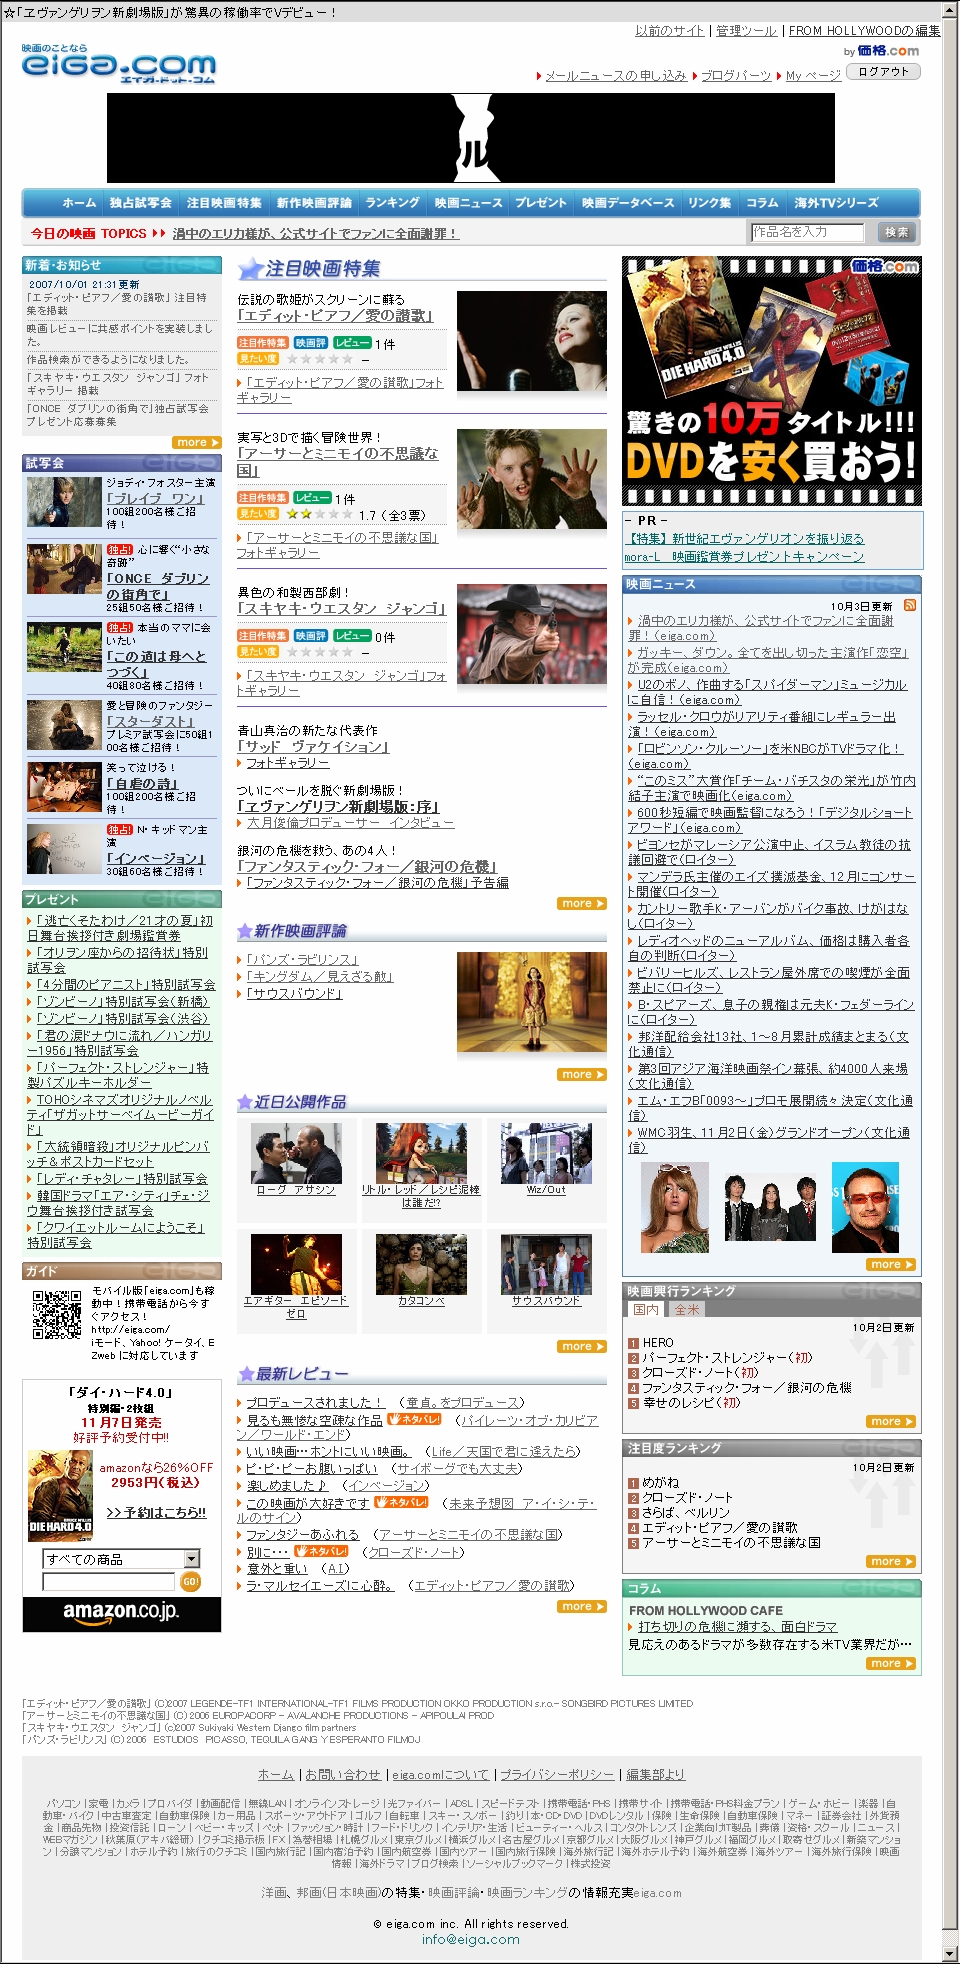Click the ネタバレ badge beside 見るも無惨な空虚な作品
The height and width of the screenshot is (1964, 960).
[414, 1418]
